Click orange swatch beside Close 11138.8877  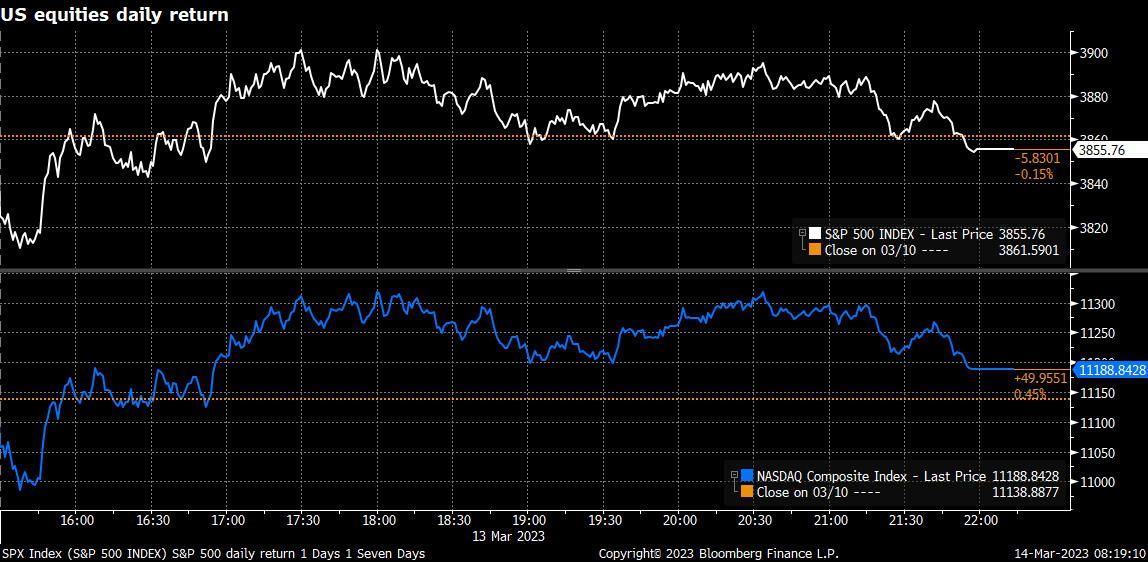[748, 492]
